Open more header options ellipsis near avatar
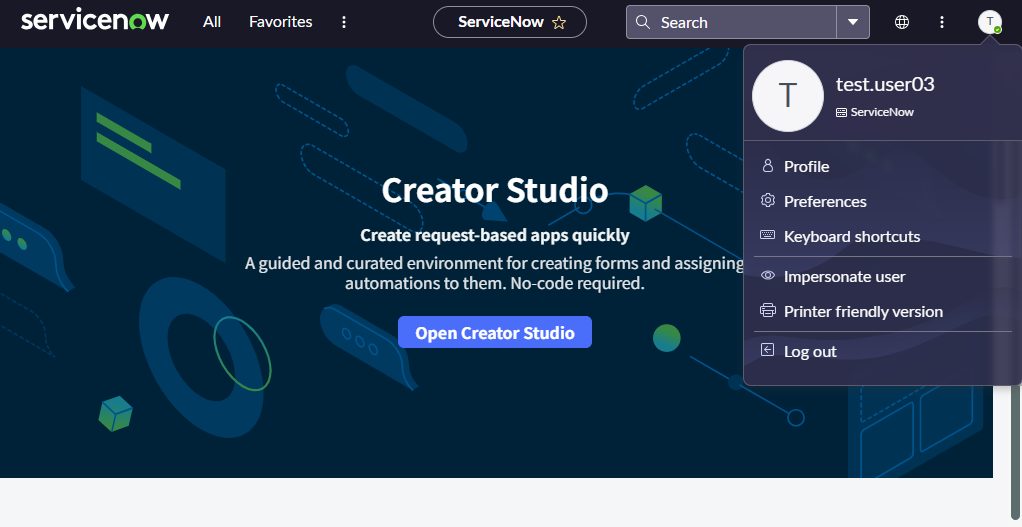Image resolution: width=1022 pixels, height=527 pixels. click(x=941, y=22)
